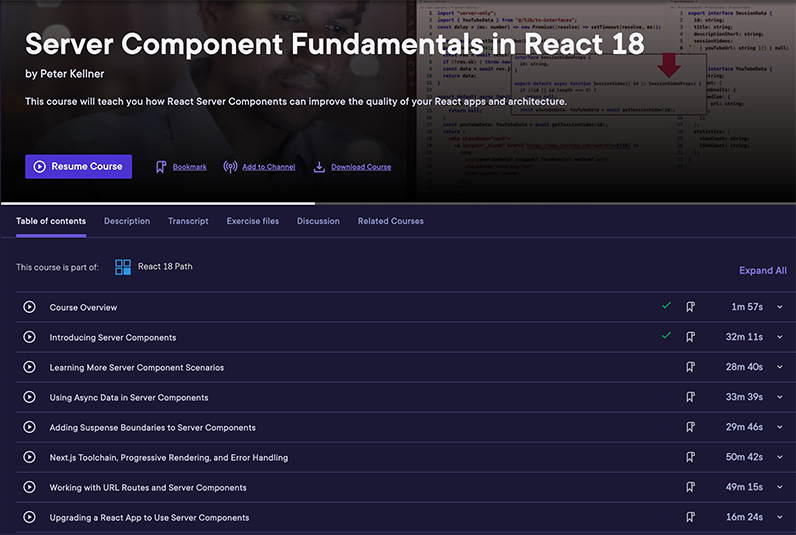Screen dimensions: 796x535
Task: Open the Discussion tab
Action: click(318, 221)
